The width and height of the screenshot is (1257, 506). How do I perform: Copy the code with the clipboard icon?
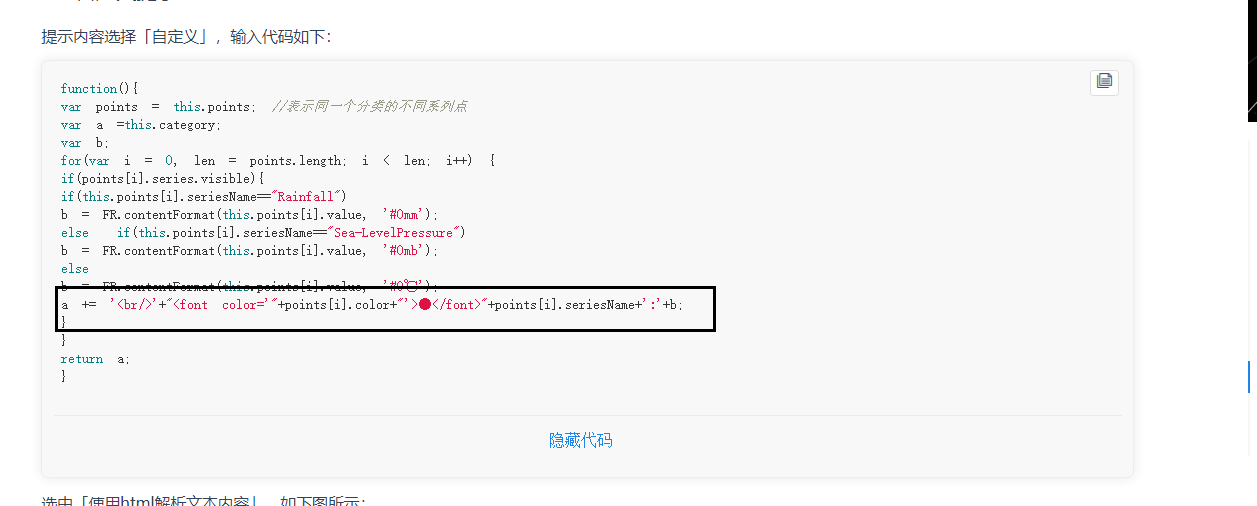1104,81
